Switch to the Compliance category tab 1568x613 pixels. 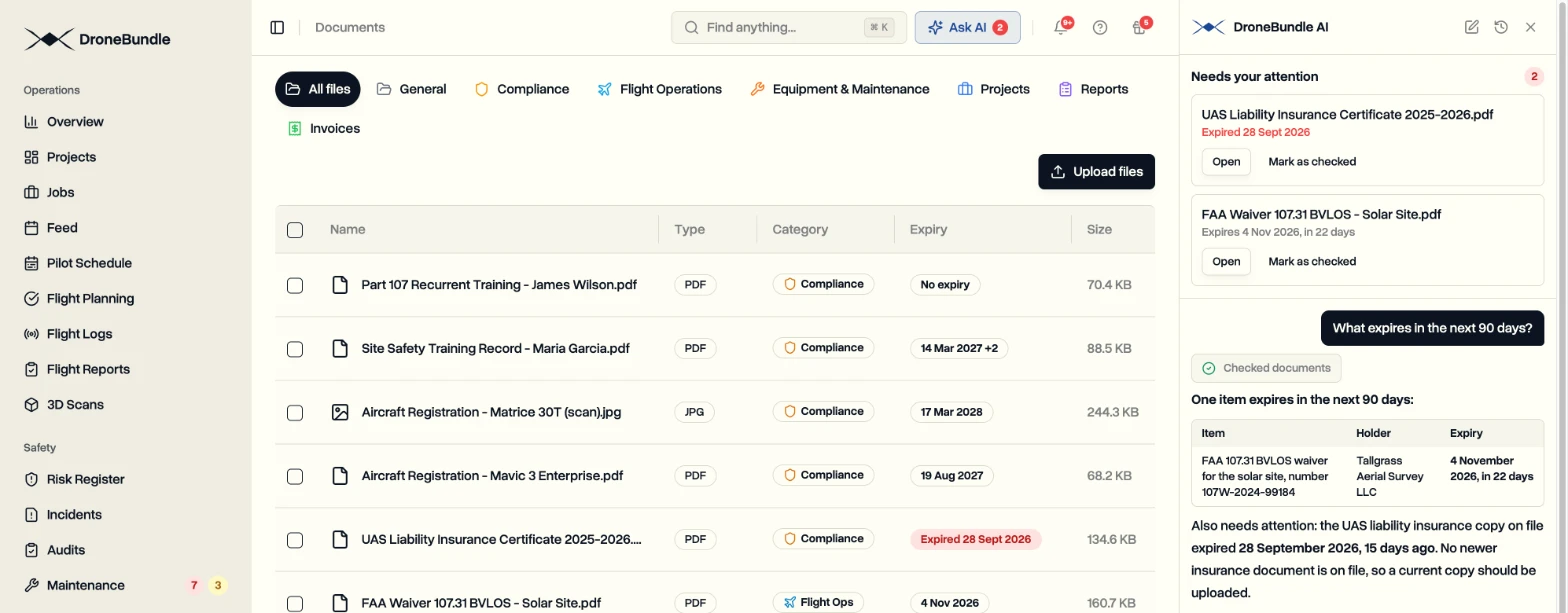pos(522,89)
